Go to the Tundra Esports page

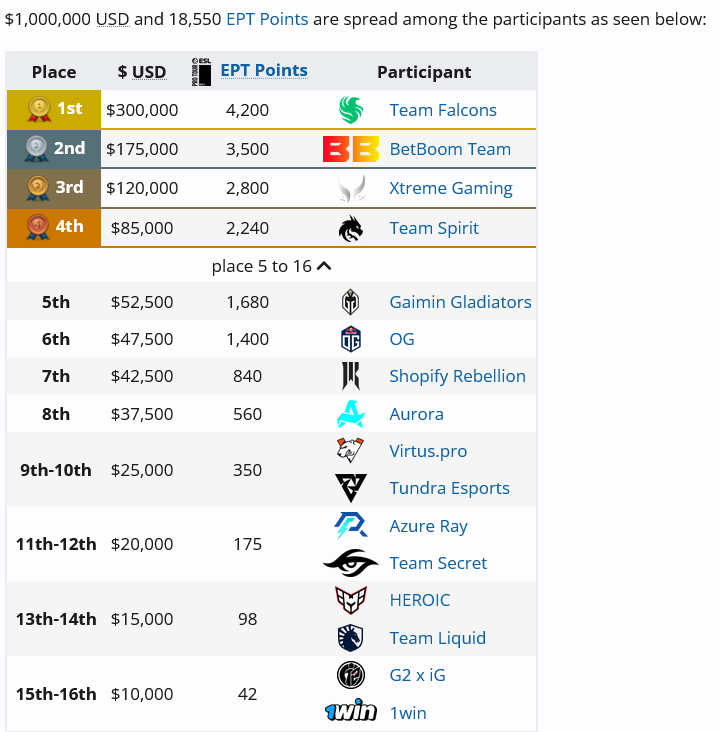(x=449, y=488)
